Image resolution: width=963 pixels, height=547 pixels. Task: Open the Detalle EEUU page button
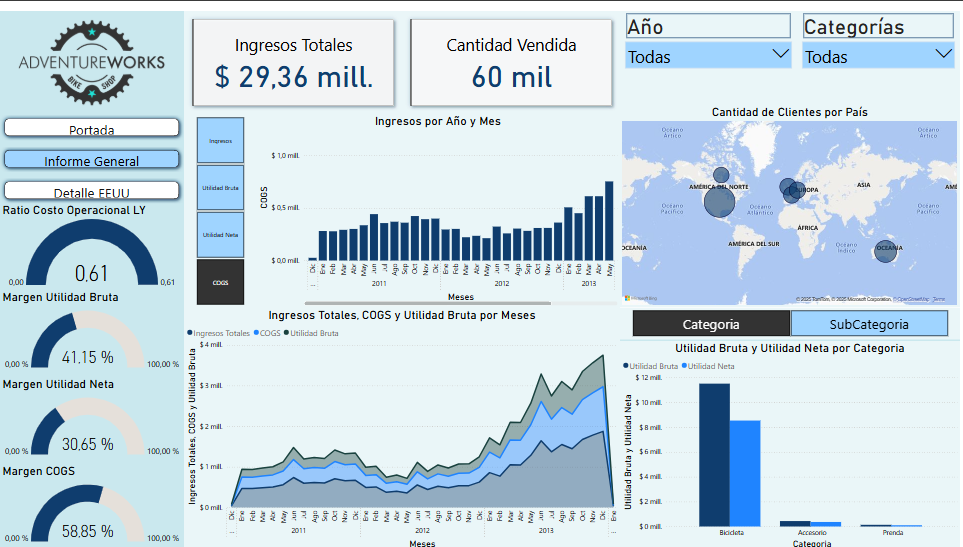pyautogui.click(x=92, y=191)
